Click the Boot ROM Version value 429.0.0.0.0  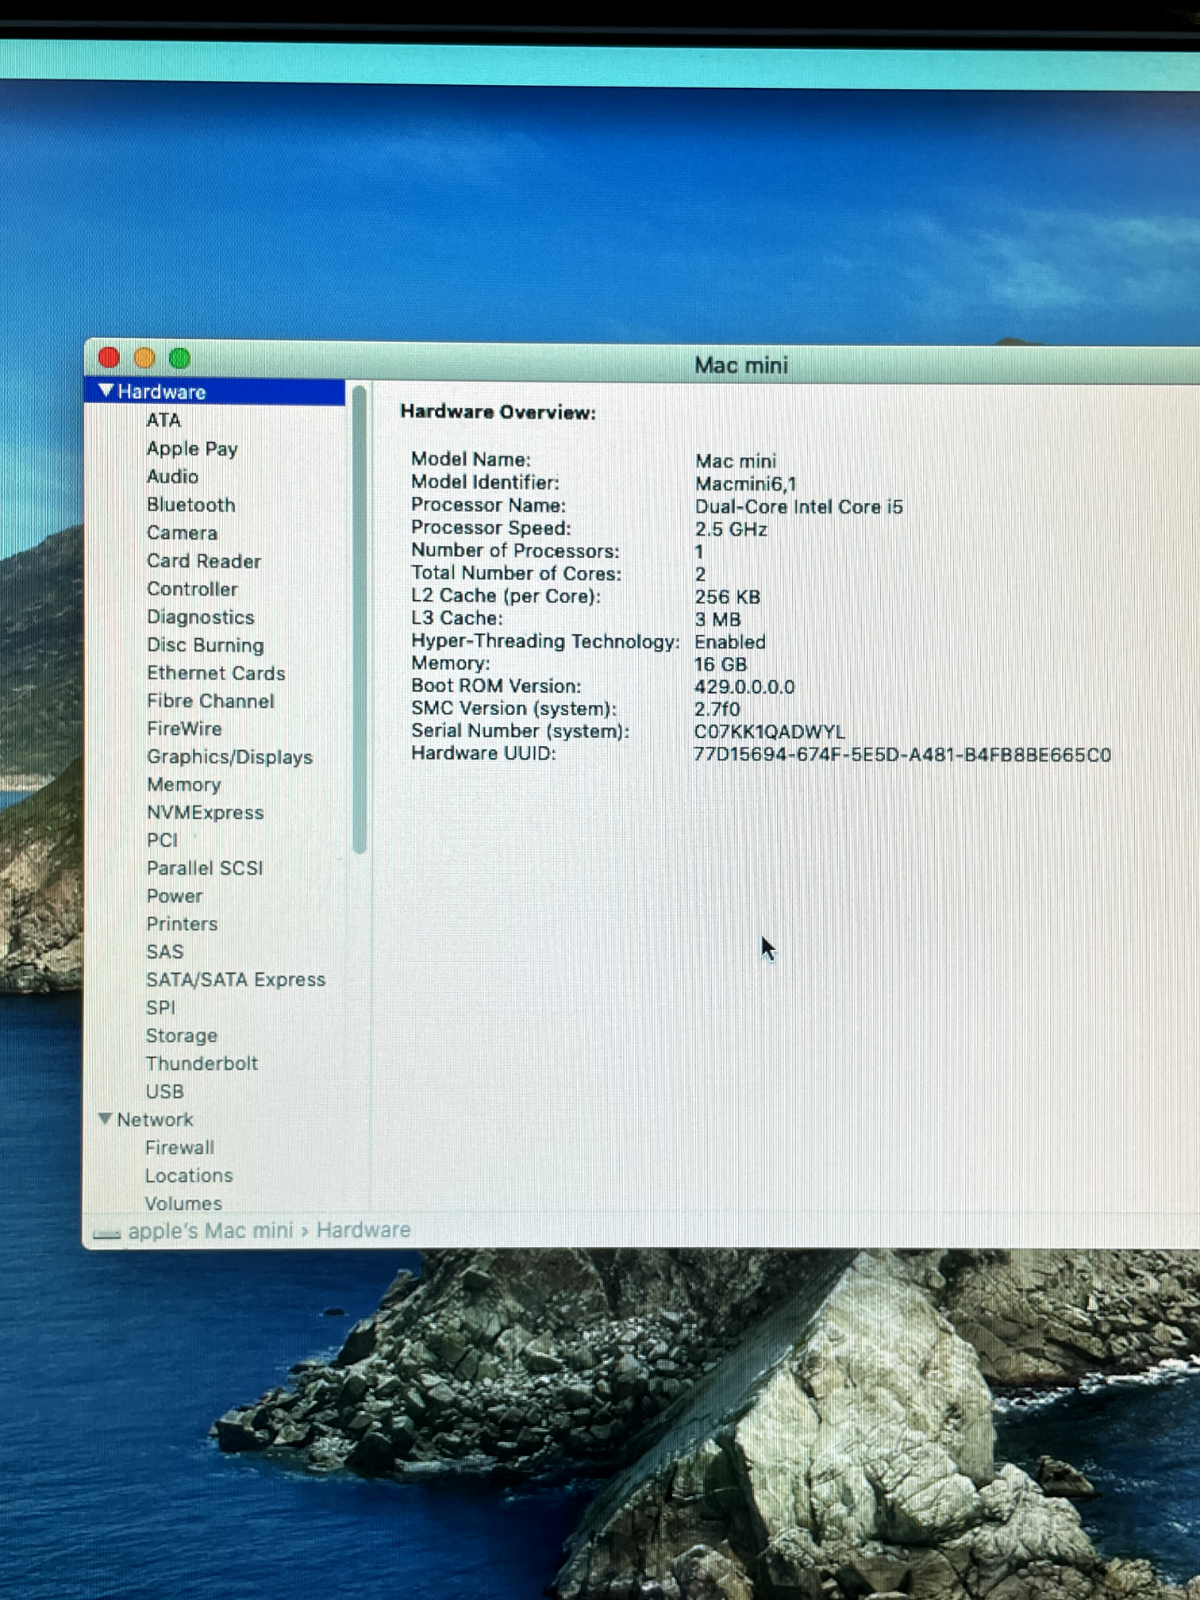pyautogui.click(x=745, y=687)
